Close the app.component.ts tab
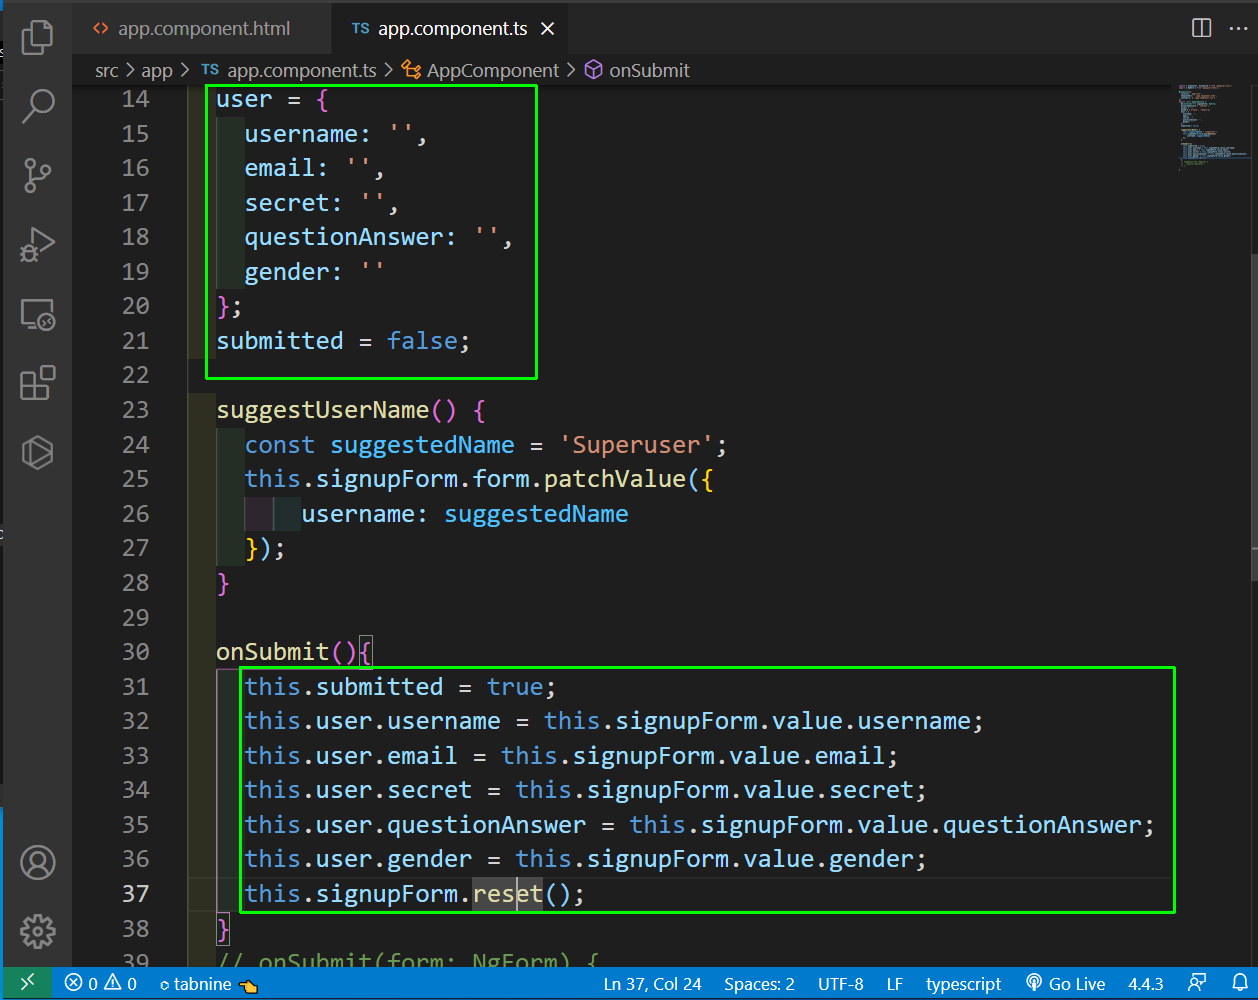This screenshot has height=1000, width=1258. tap(548, 29)
